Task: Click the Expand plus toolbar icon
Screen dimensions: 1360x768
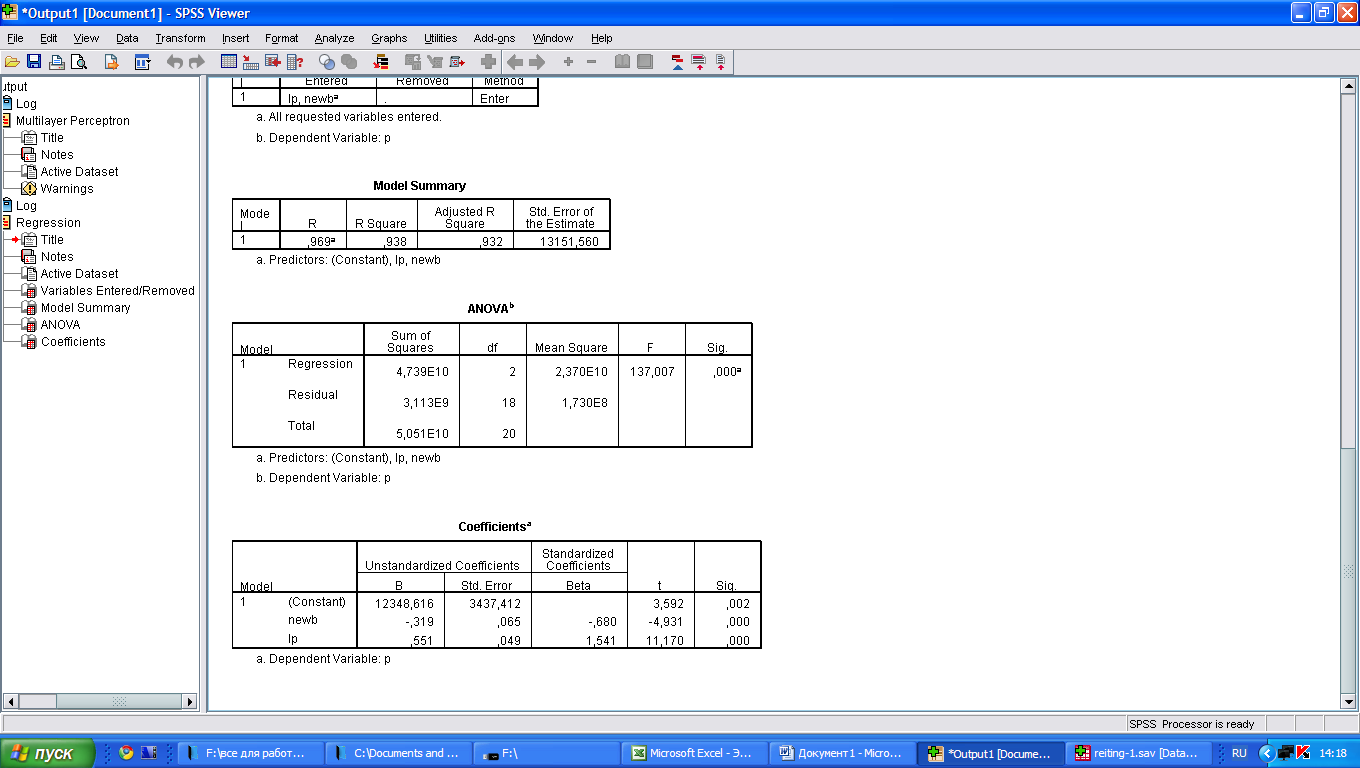Action: [568, 62]
